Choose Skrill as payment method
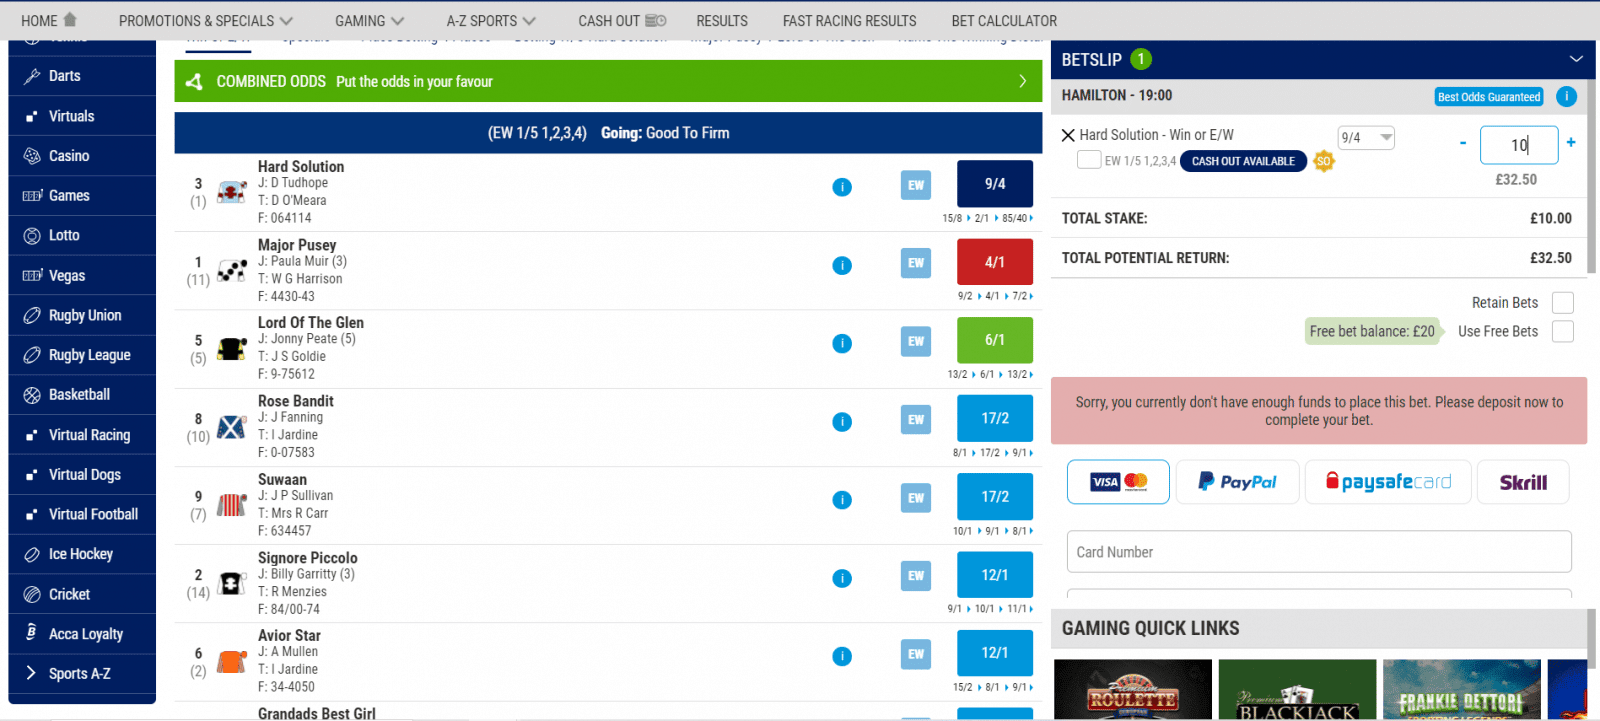This screenshot has height=721, width=1600. [x=1522, y=482]
